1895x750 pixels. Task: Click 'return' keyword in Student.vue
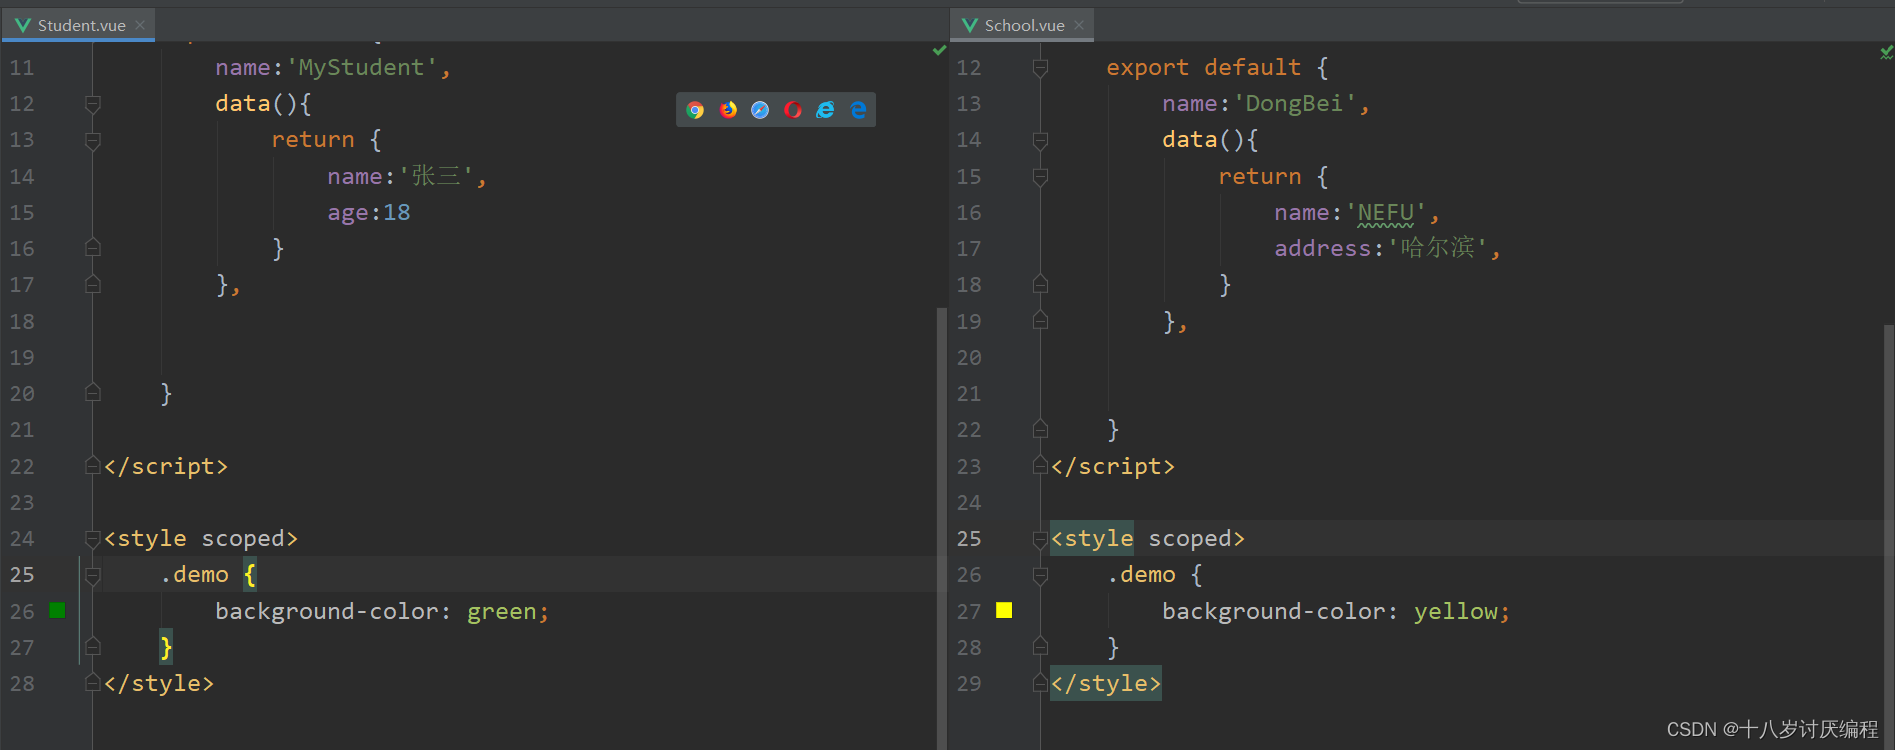(x=313, y=140)
